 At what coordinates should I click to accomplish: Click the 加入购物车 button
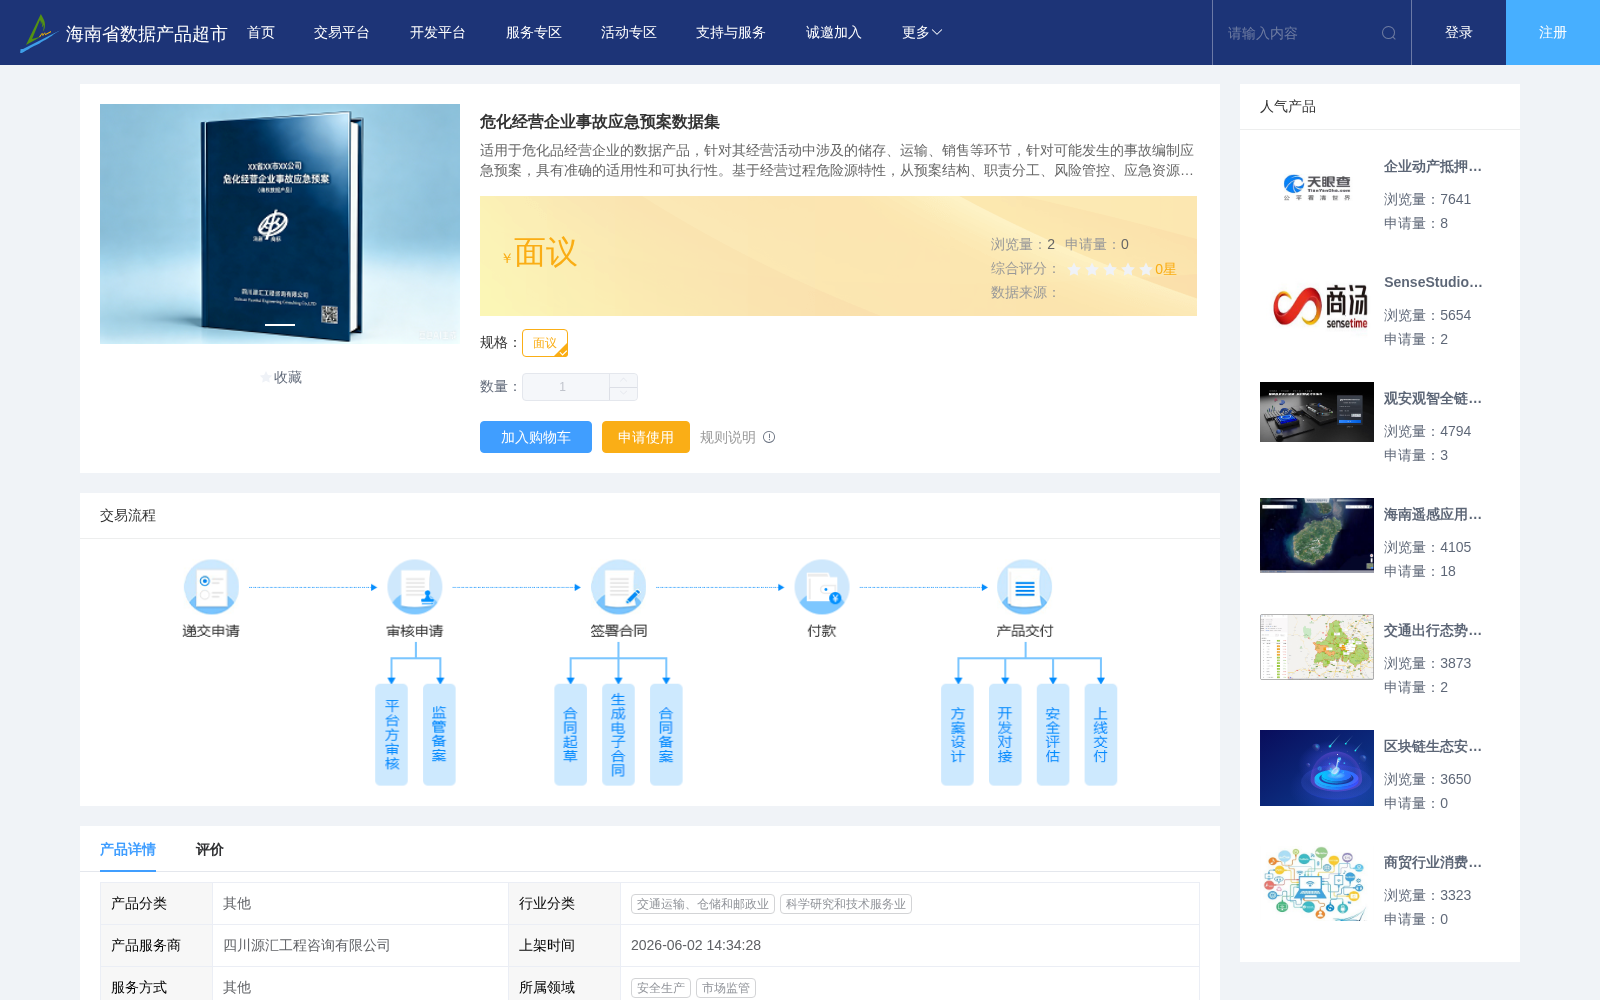click(x=536, y=437)
